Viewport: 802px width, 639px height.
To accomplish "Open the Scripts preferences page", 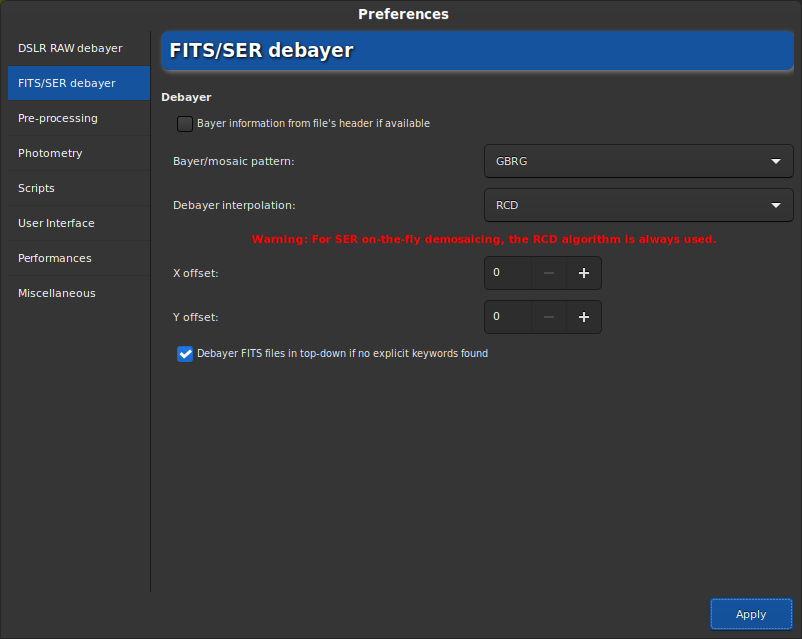I will point(37,188).
